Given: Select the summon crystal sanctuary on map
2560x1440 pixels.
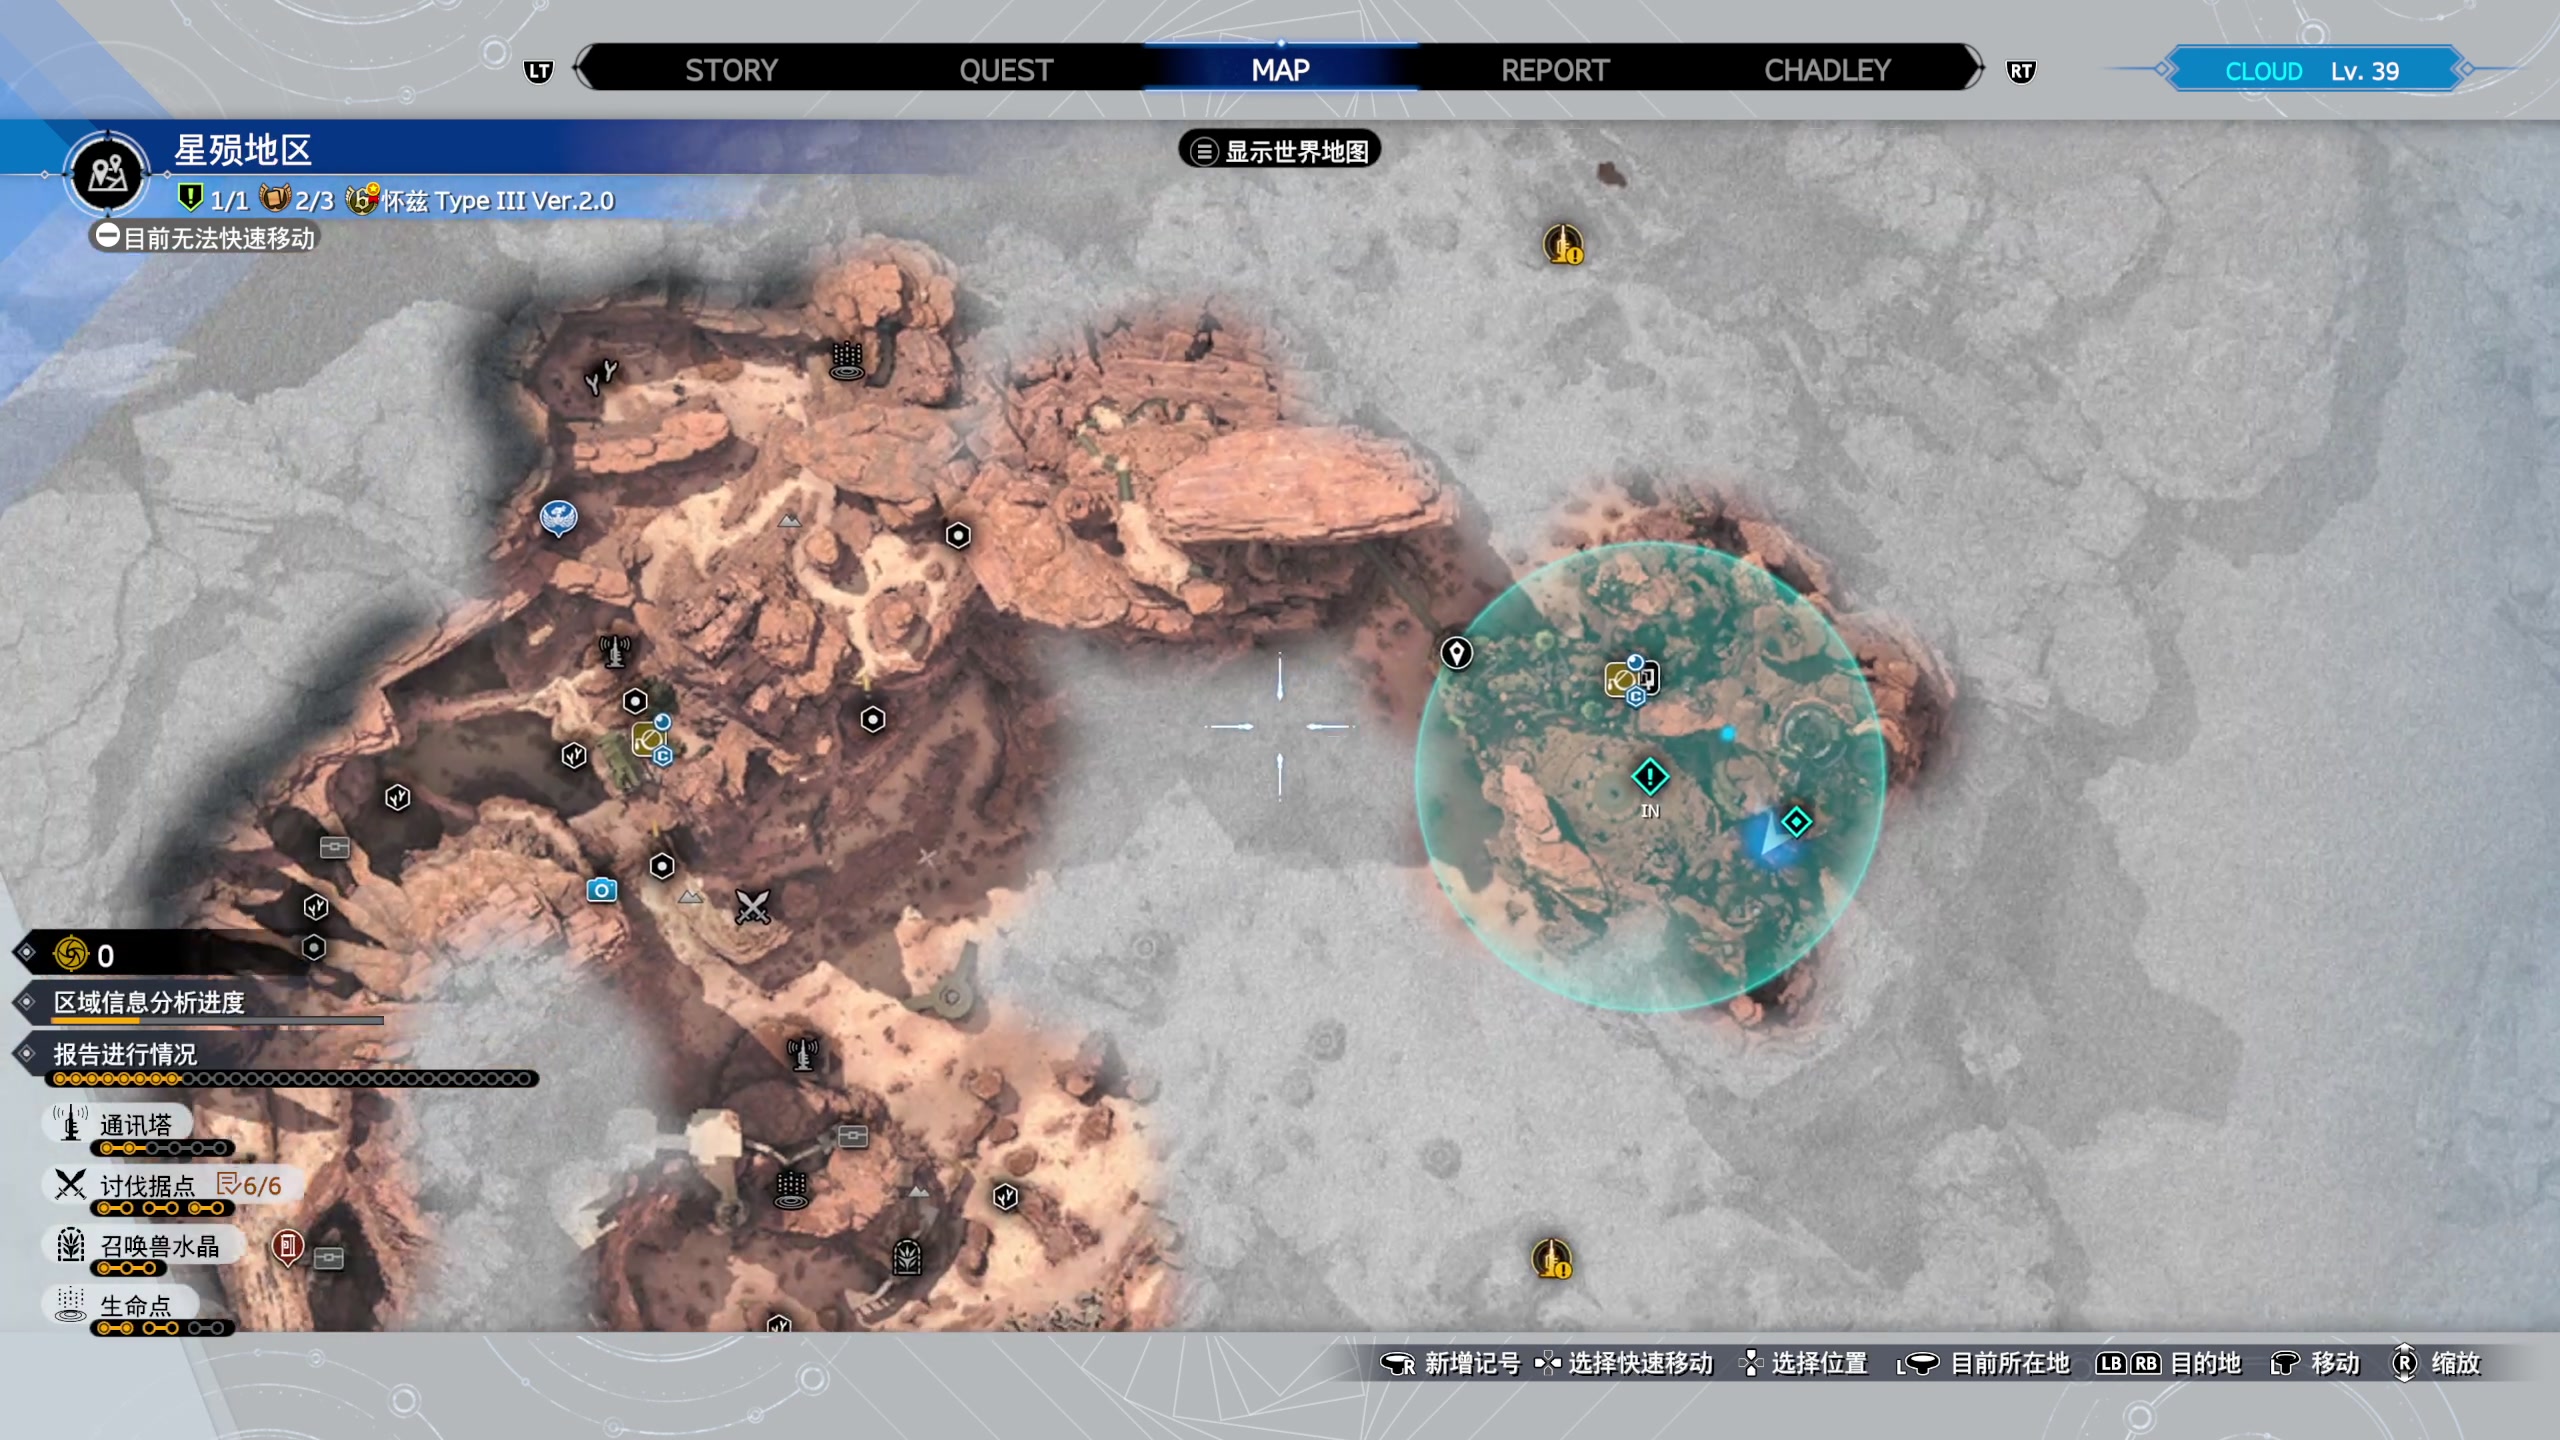Looking at the screenshot, I should point(906,1257).
